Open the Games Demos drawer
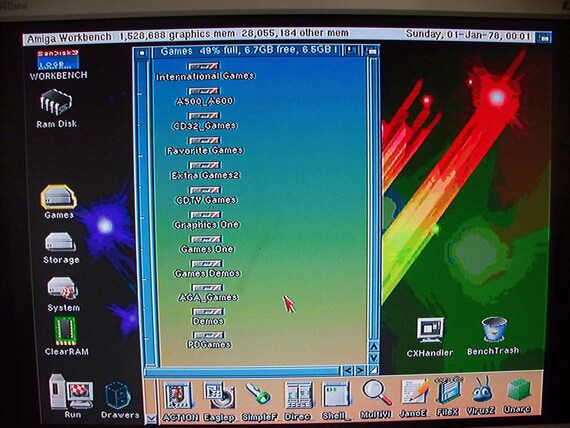The image size is (570, 428). coord(207,269)
